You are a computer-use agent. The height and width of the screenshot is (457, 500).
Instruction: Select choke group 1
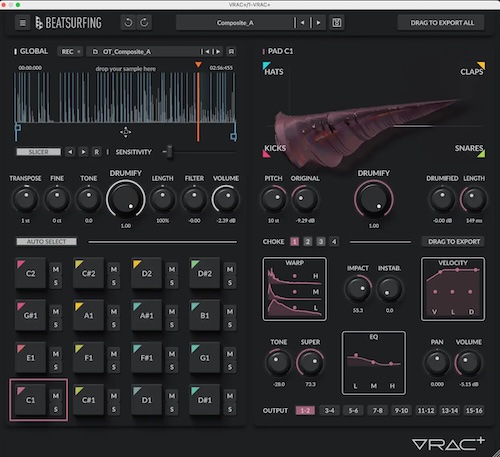tap(294, 241)
